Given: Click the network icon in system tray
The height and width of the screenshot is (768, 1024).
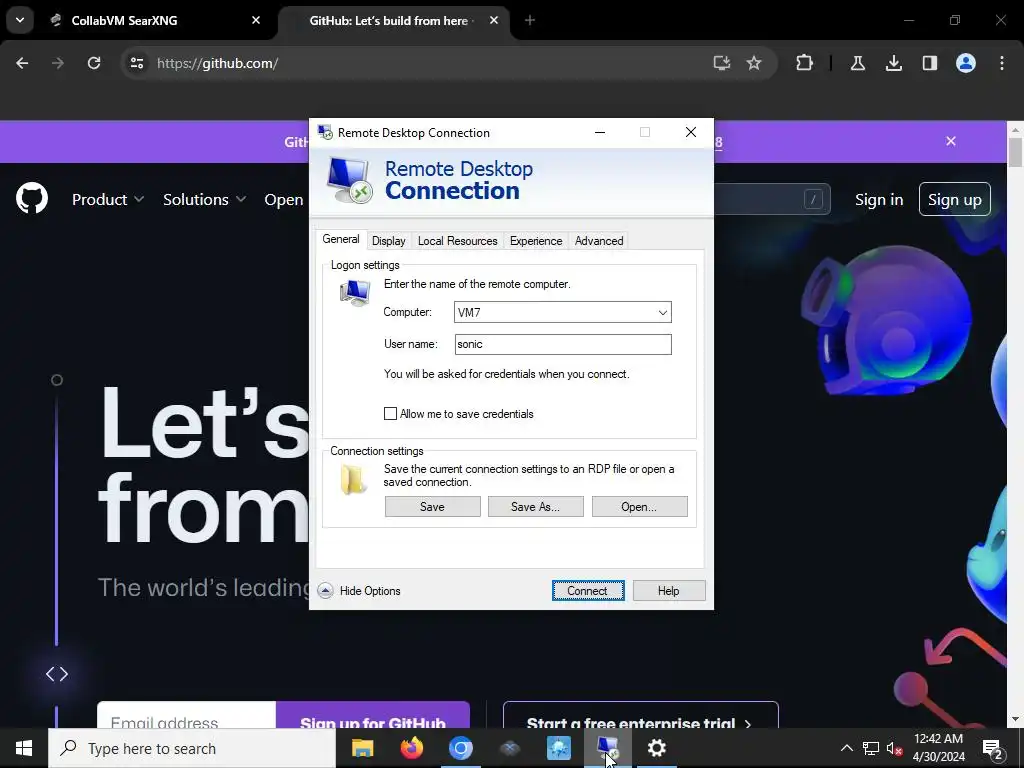Looking at the screenshot, I should [871, 748].
